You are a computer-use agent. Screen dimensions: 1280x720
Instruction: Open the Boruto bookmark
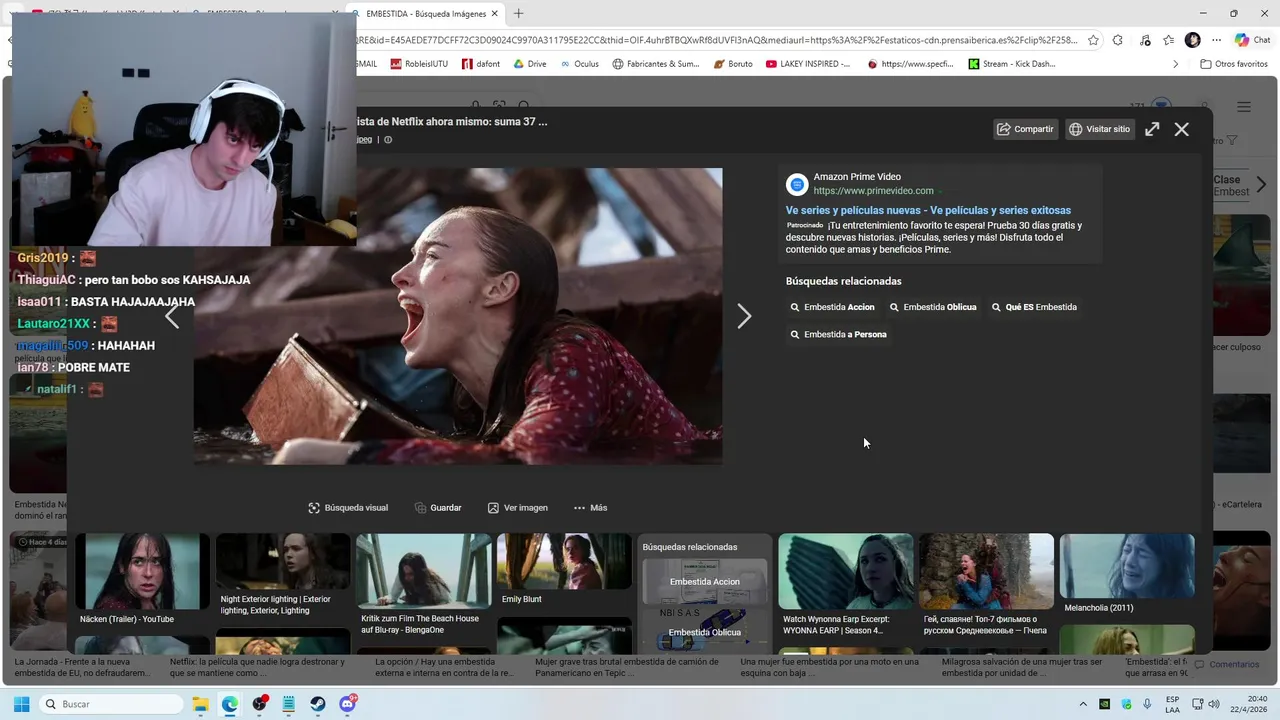click(734, 64)
